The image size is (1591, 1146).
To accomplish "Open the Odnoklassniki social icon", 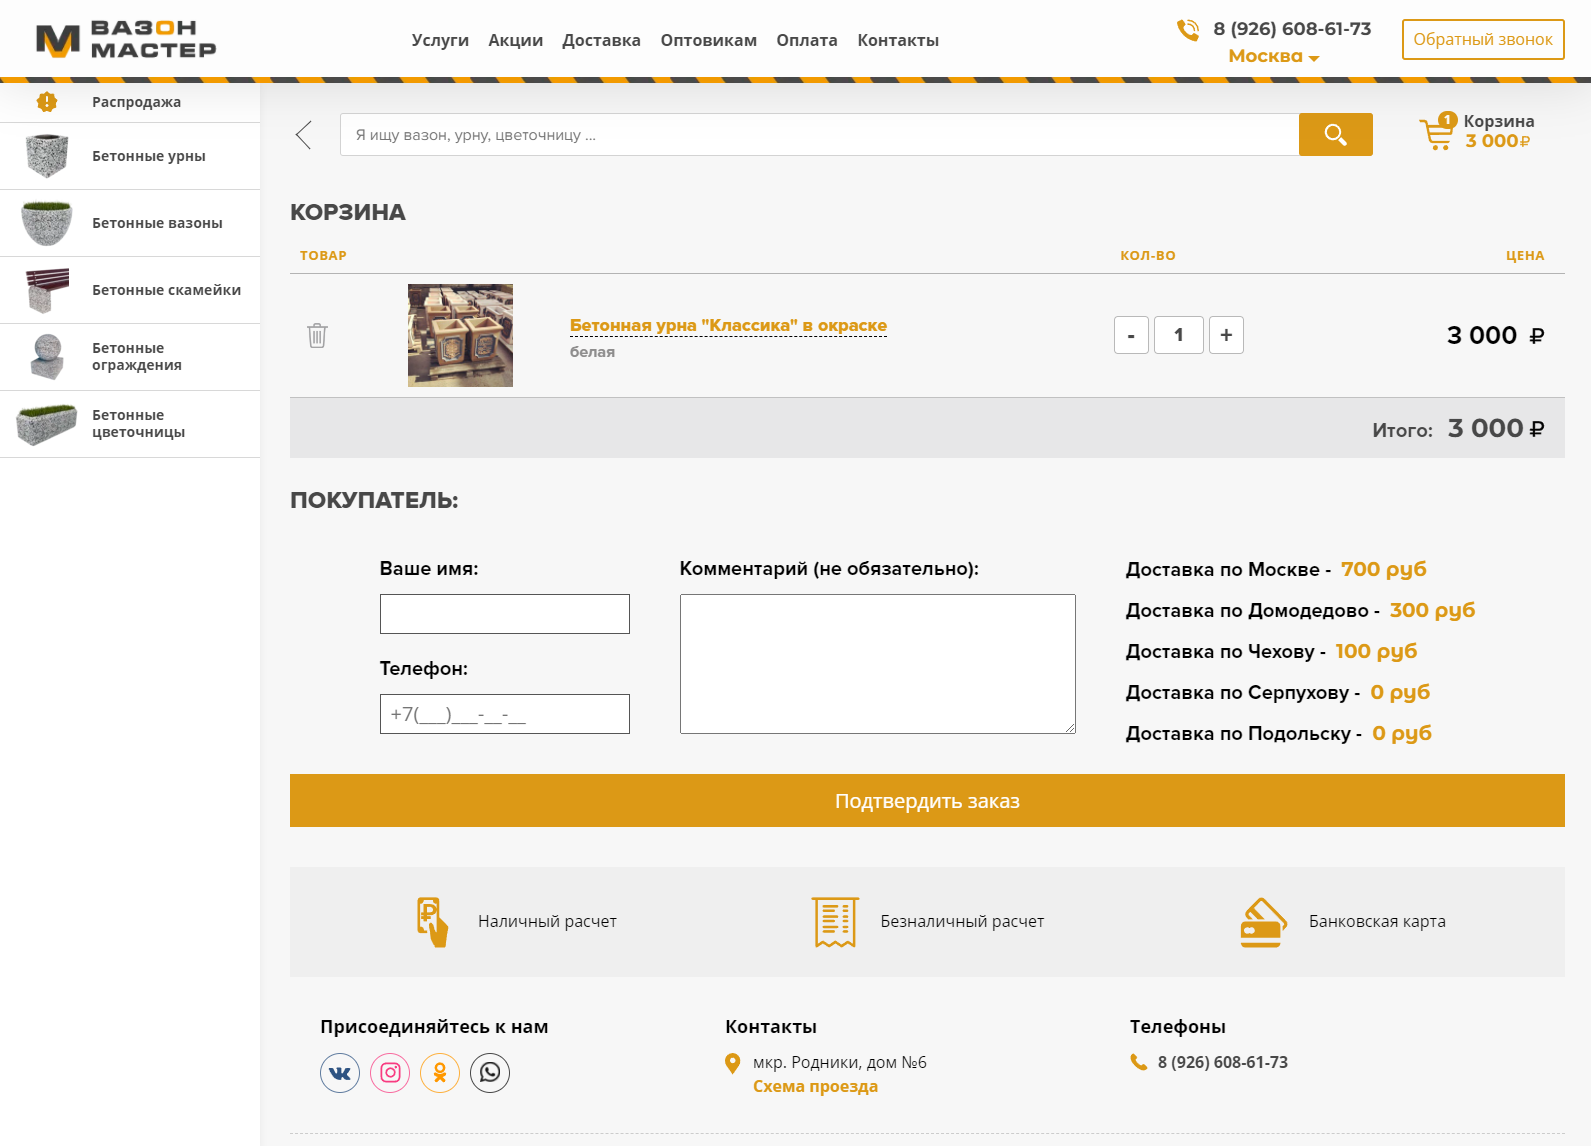I will pos(440,1073).
